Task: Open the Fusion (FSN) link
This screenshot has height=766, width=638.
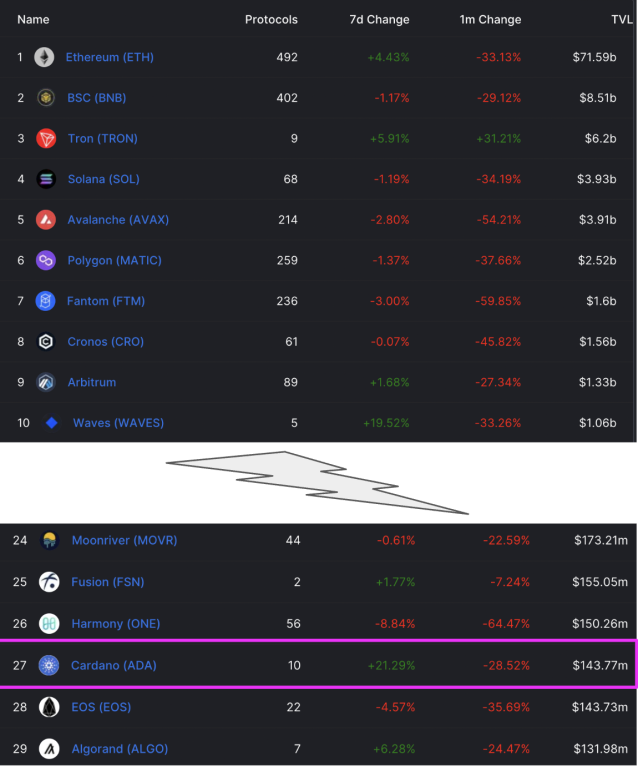Action: click(107, 582)
